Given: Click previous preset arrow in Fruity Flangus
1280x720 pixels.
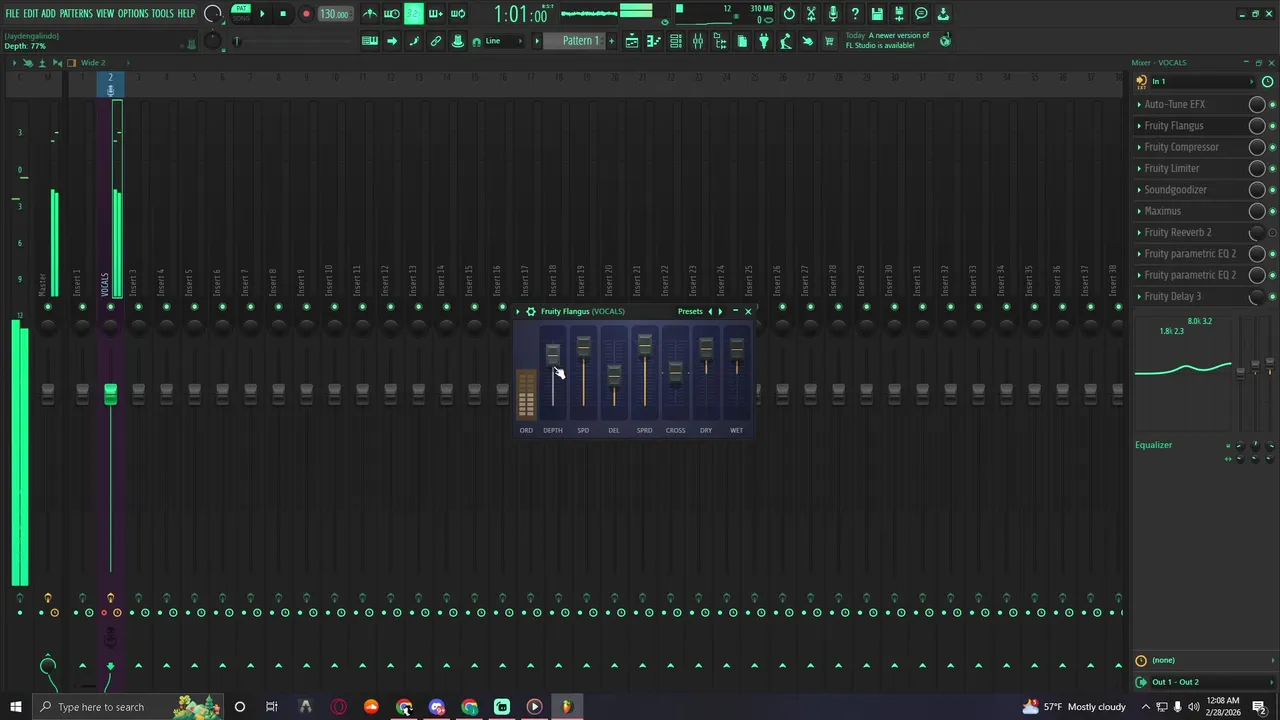Looking at the screenshot, I should click(x=710, y=311).
